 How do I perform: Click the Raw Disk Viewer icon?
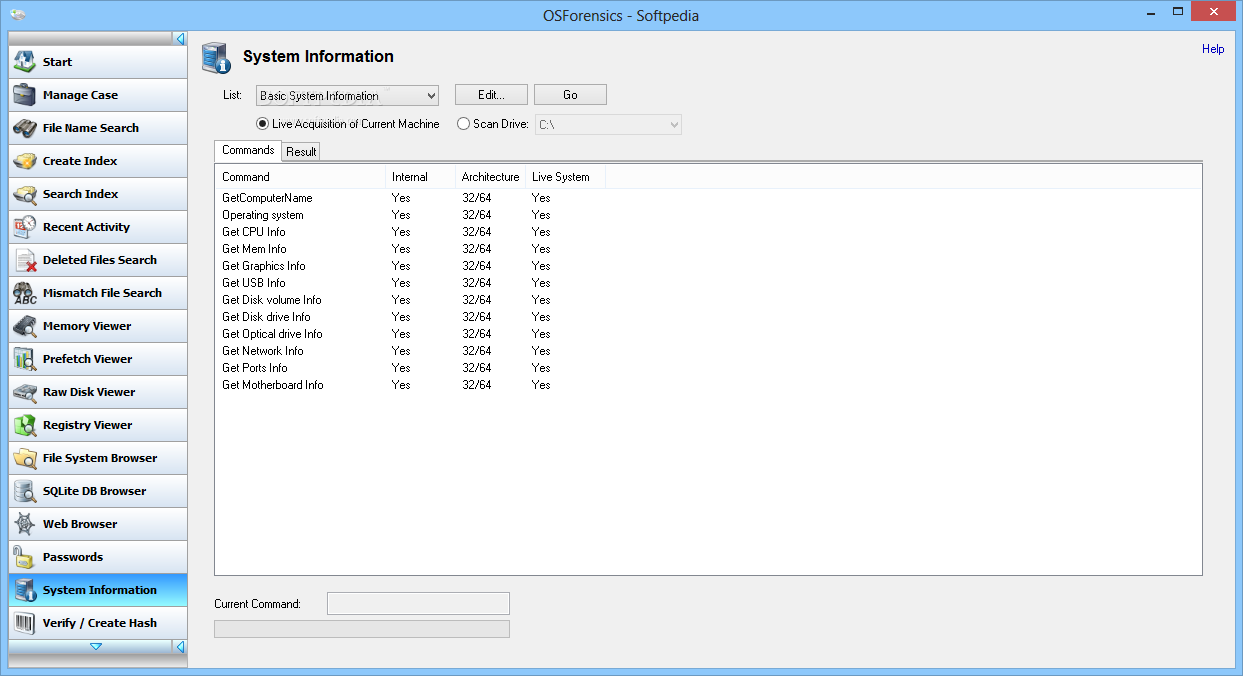(x=25, y=392)
